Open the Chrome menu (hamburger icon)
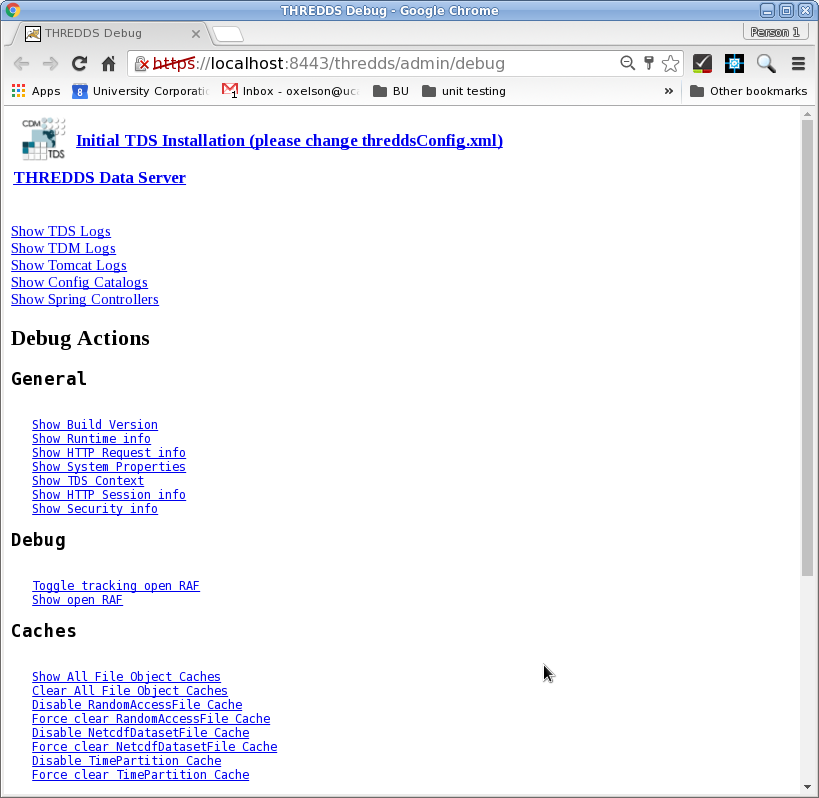Image resolution: width=819 pixels, height=798 pixels. 797,62
